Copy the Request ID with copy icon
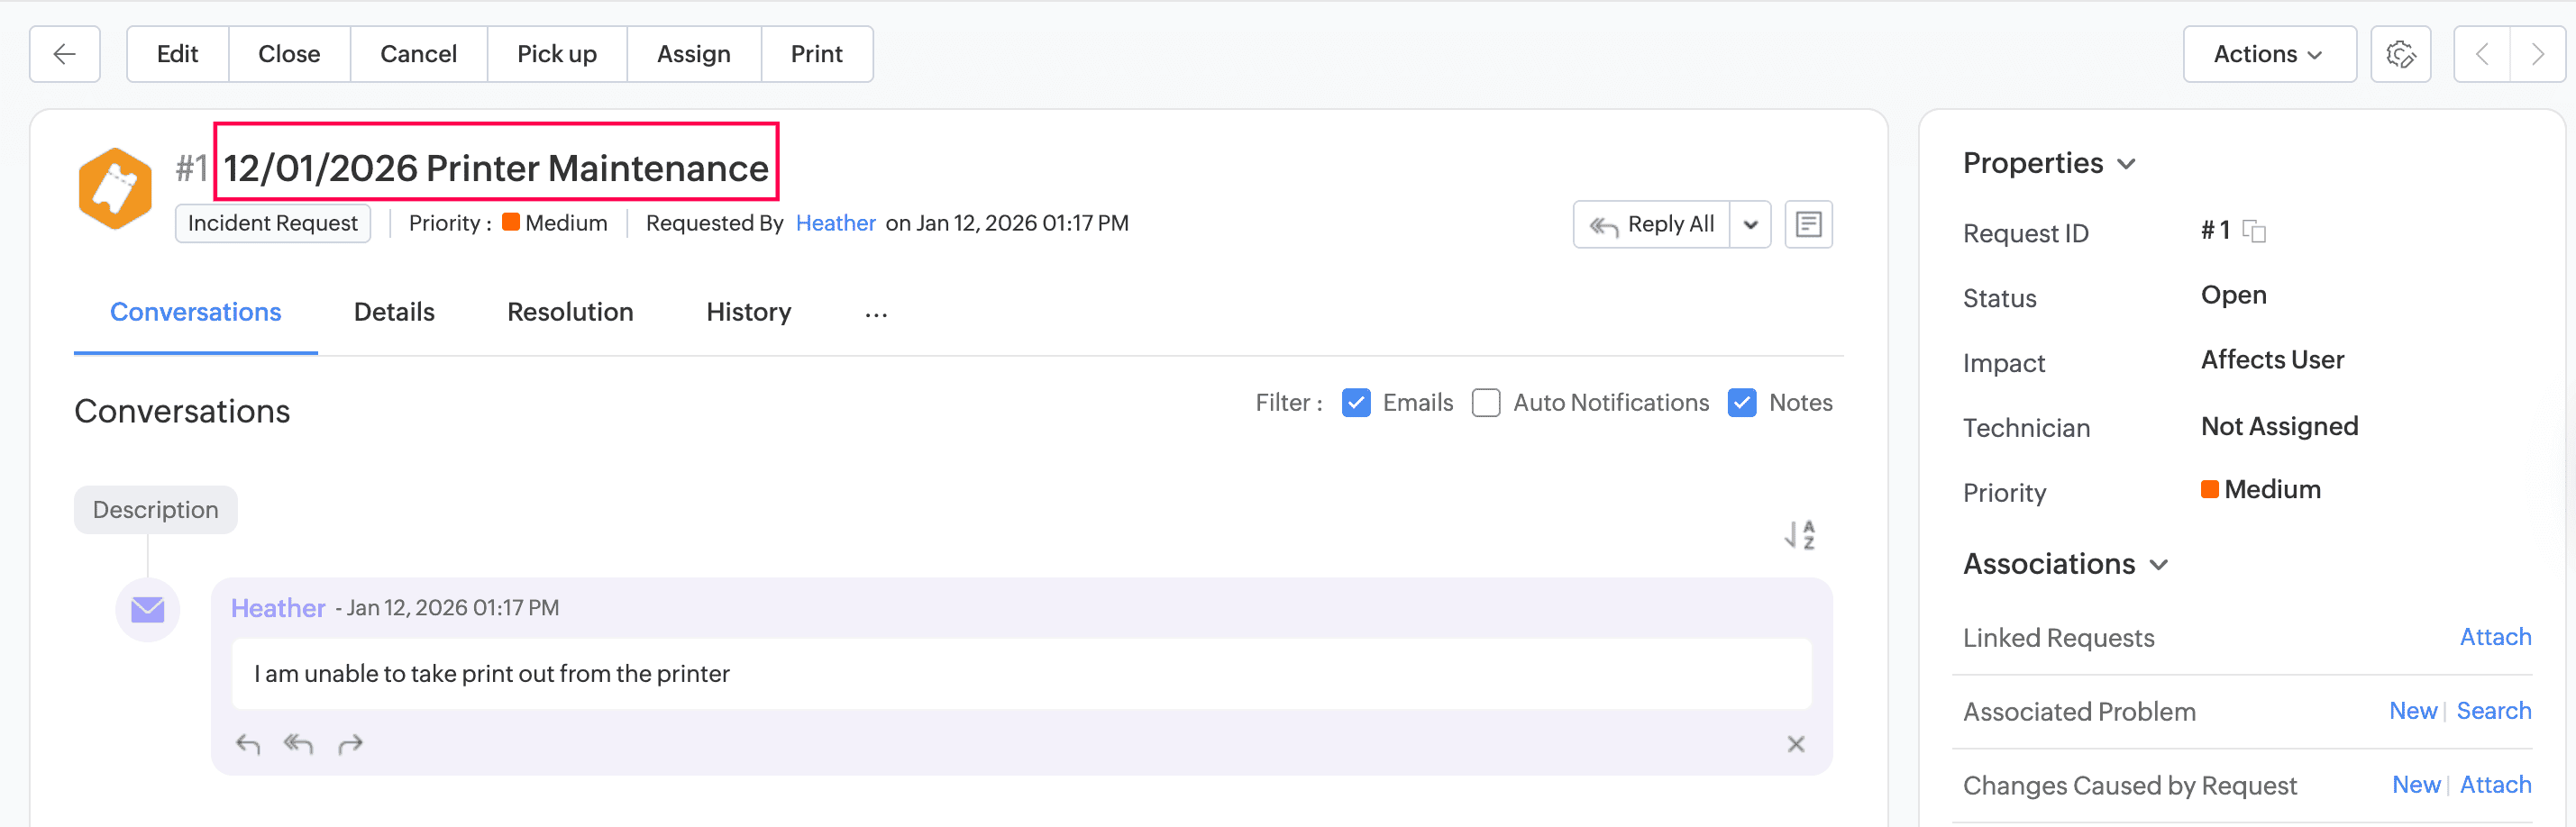2576x827 pixels. [2254, 232]
